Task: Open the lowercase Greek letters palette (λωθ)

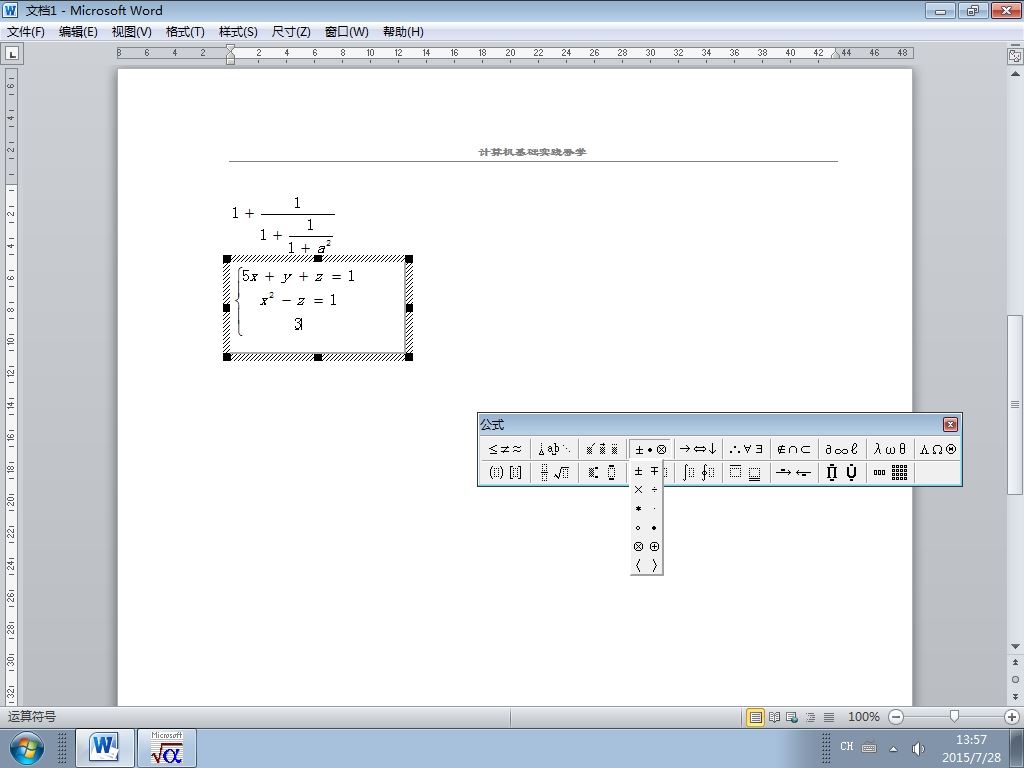Action: (x=889, y=449)
